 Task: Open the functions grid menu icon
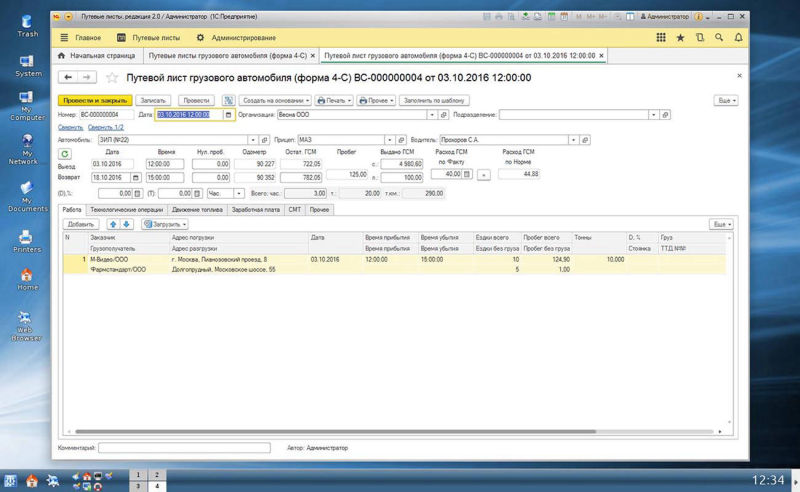pos(660,36)
